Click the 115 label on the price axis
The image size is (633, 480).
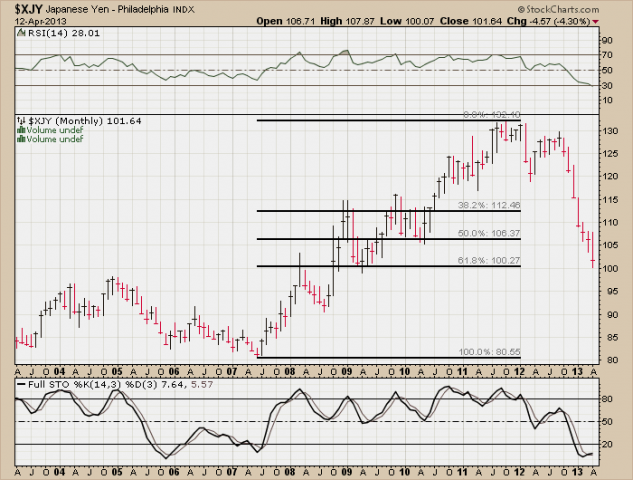coord(609,199)
